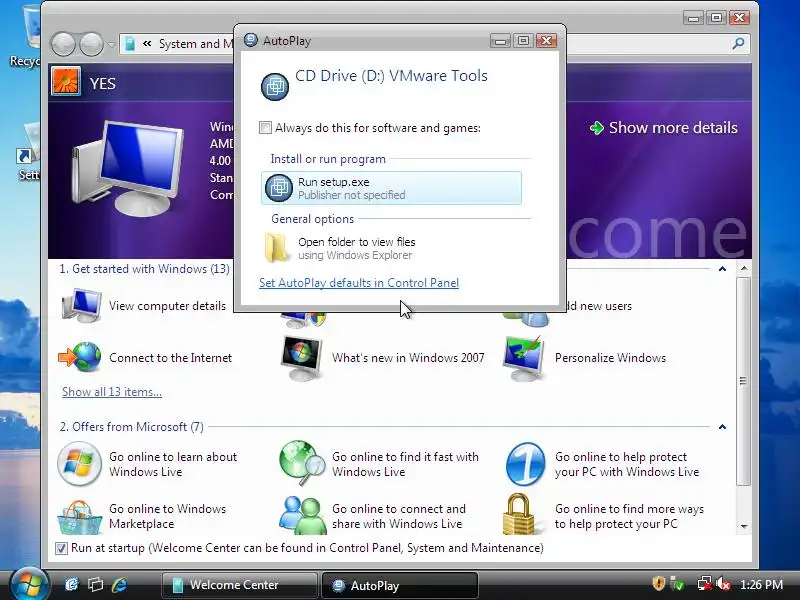Click Connect to the Internet globe icon
800x600 pixels.
coord(80,357)
